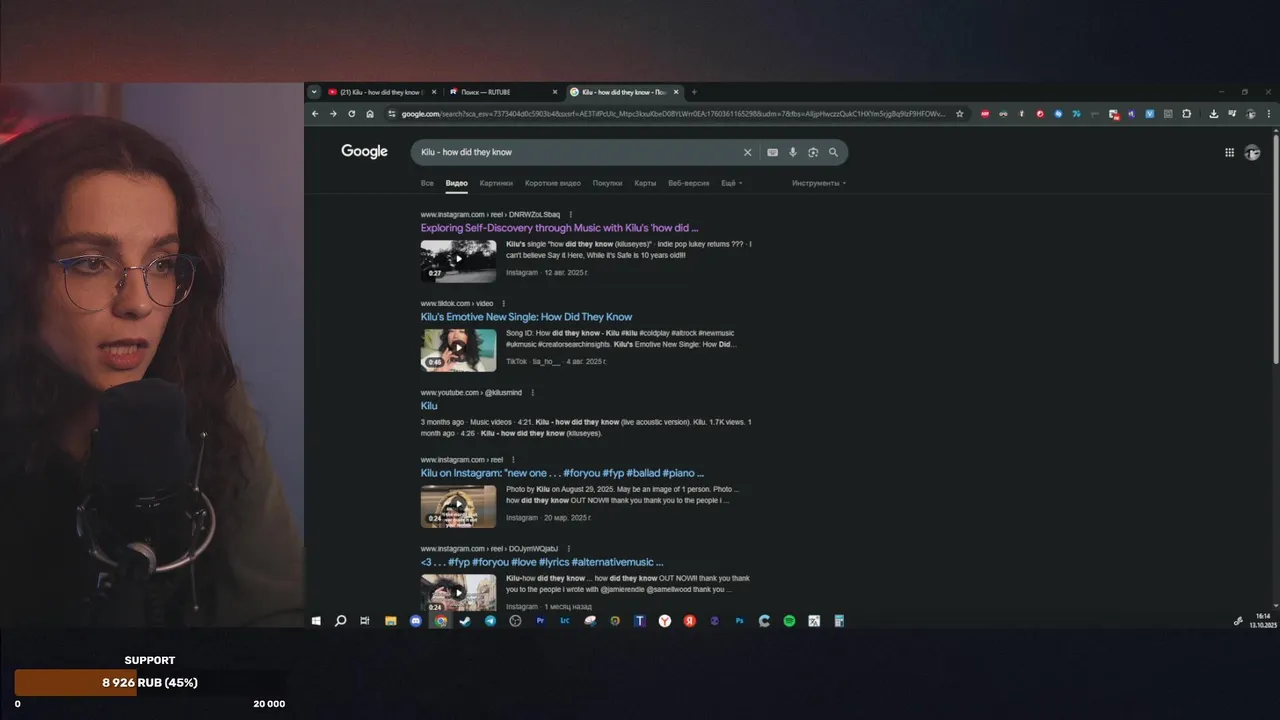
Task: Play the 0:46 TikTok video thumbnail
Action: pos(458,350)
